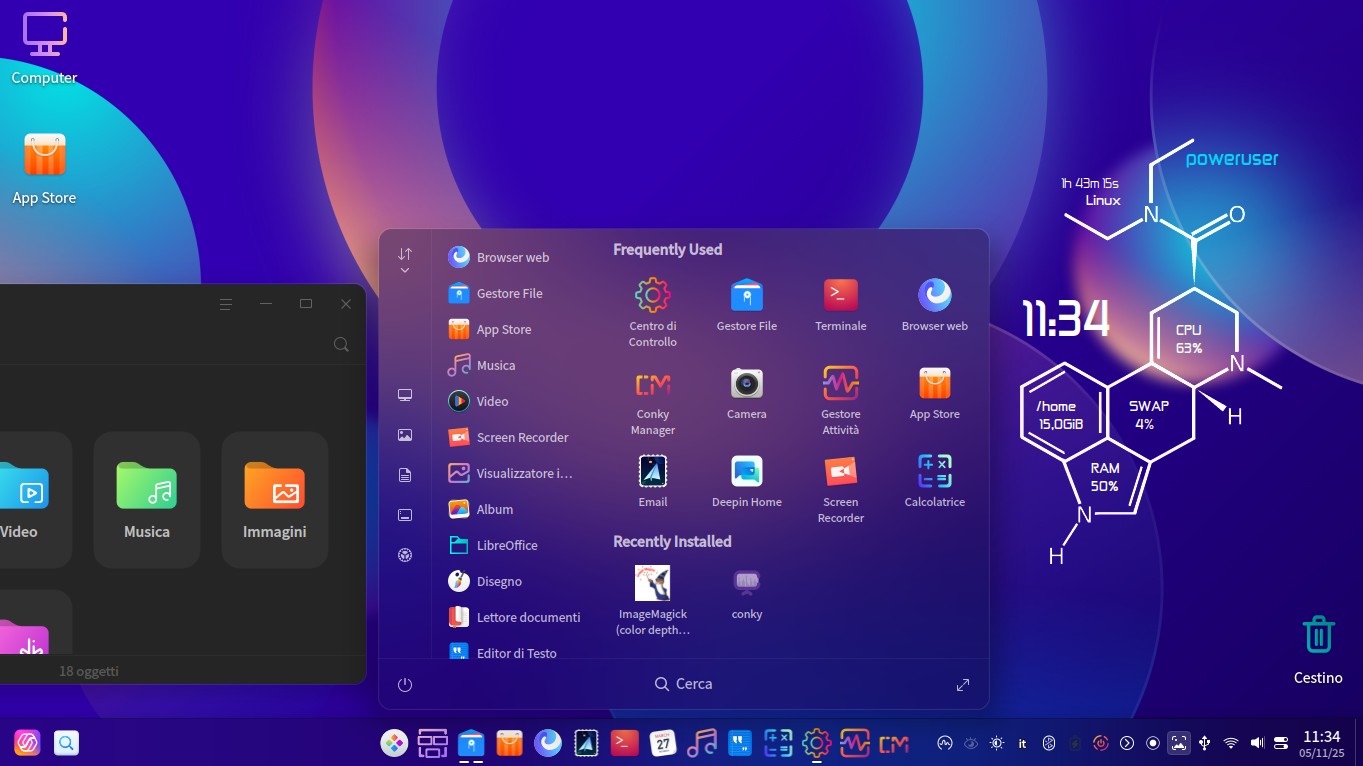Open Terminale in the Frequently Used grid

(841, 303)
